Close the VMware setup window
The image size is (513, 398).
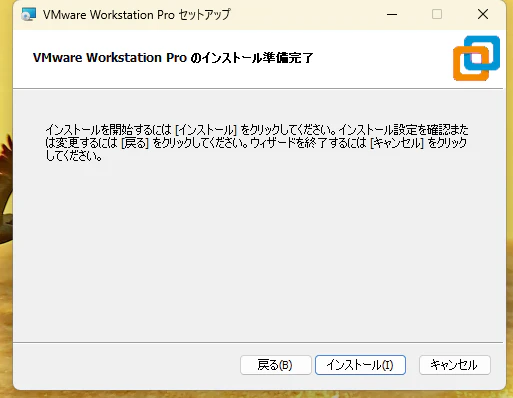(483, 14)
